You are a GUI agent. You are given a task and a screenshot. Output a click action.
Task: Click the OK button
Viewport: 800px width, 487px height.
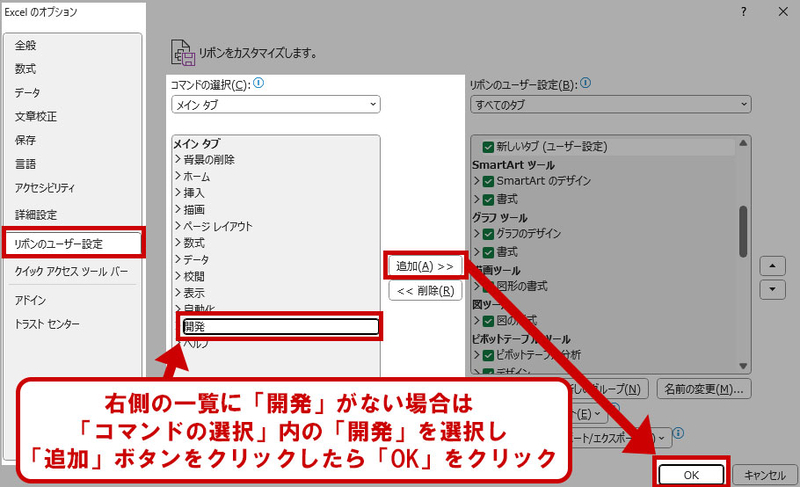pos(691,475)
